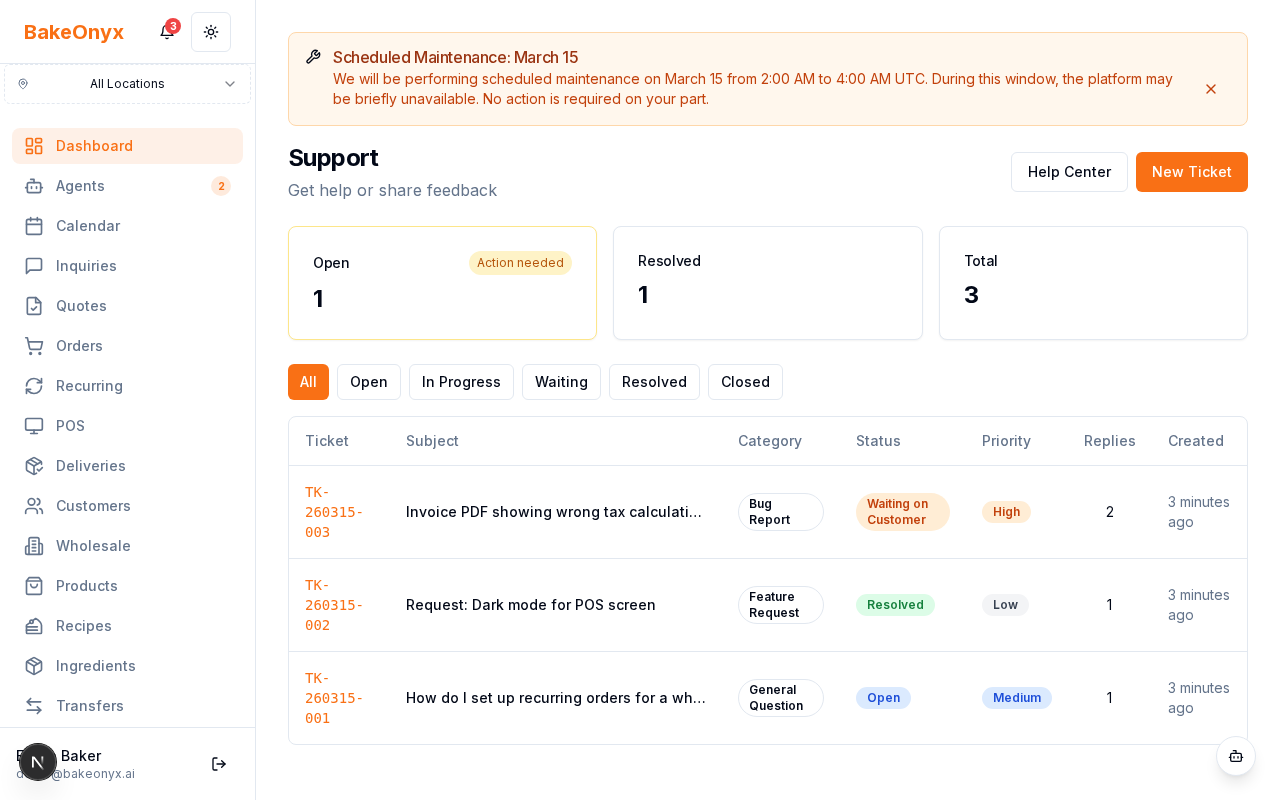Open the chatbot assistant floating button
1280x800 pixels.
(1236, 757)
